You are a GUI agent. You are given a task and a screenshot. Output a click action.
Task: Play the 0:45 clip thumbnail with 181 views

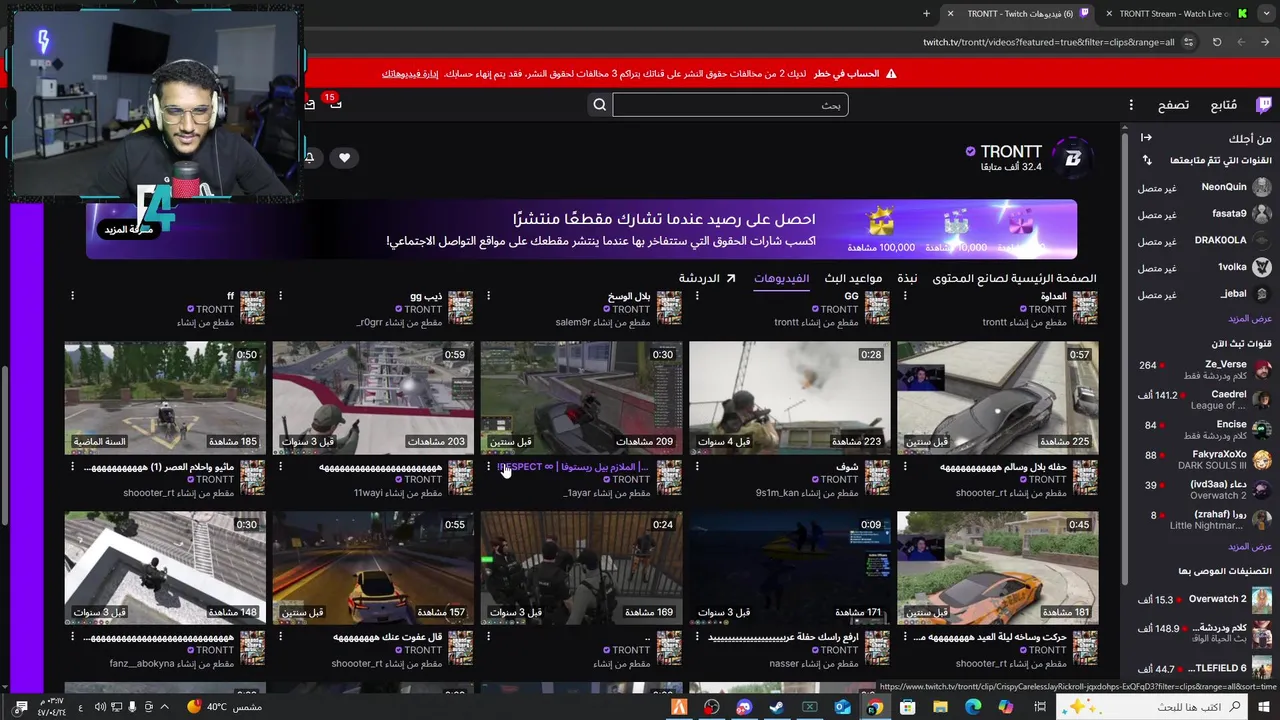click(x=997, y=568)
